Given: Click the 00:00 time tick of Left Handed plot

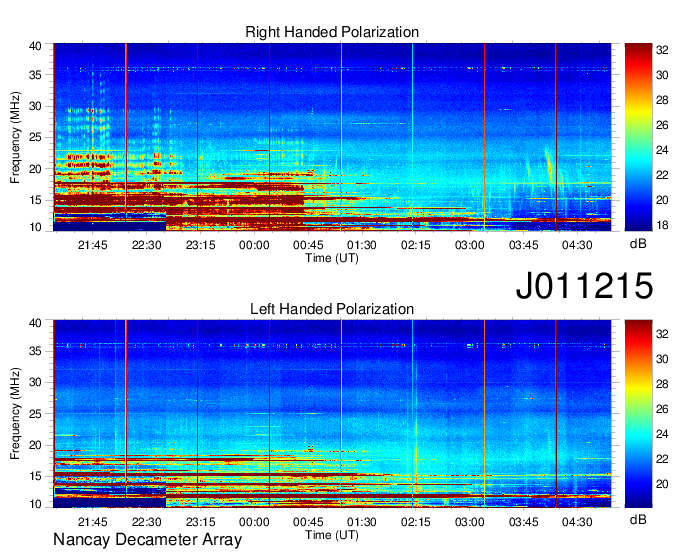Looking at the screenshot, I should tap(254, 522).
